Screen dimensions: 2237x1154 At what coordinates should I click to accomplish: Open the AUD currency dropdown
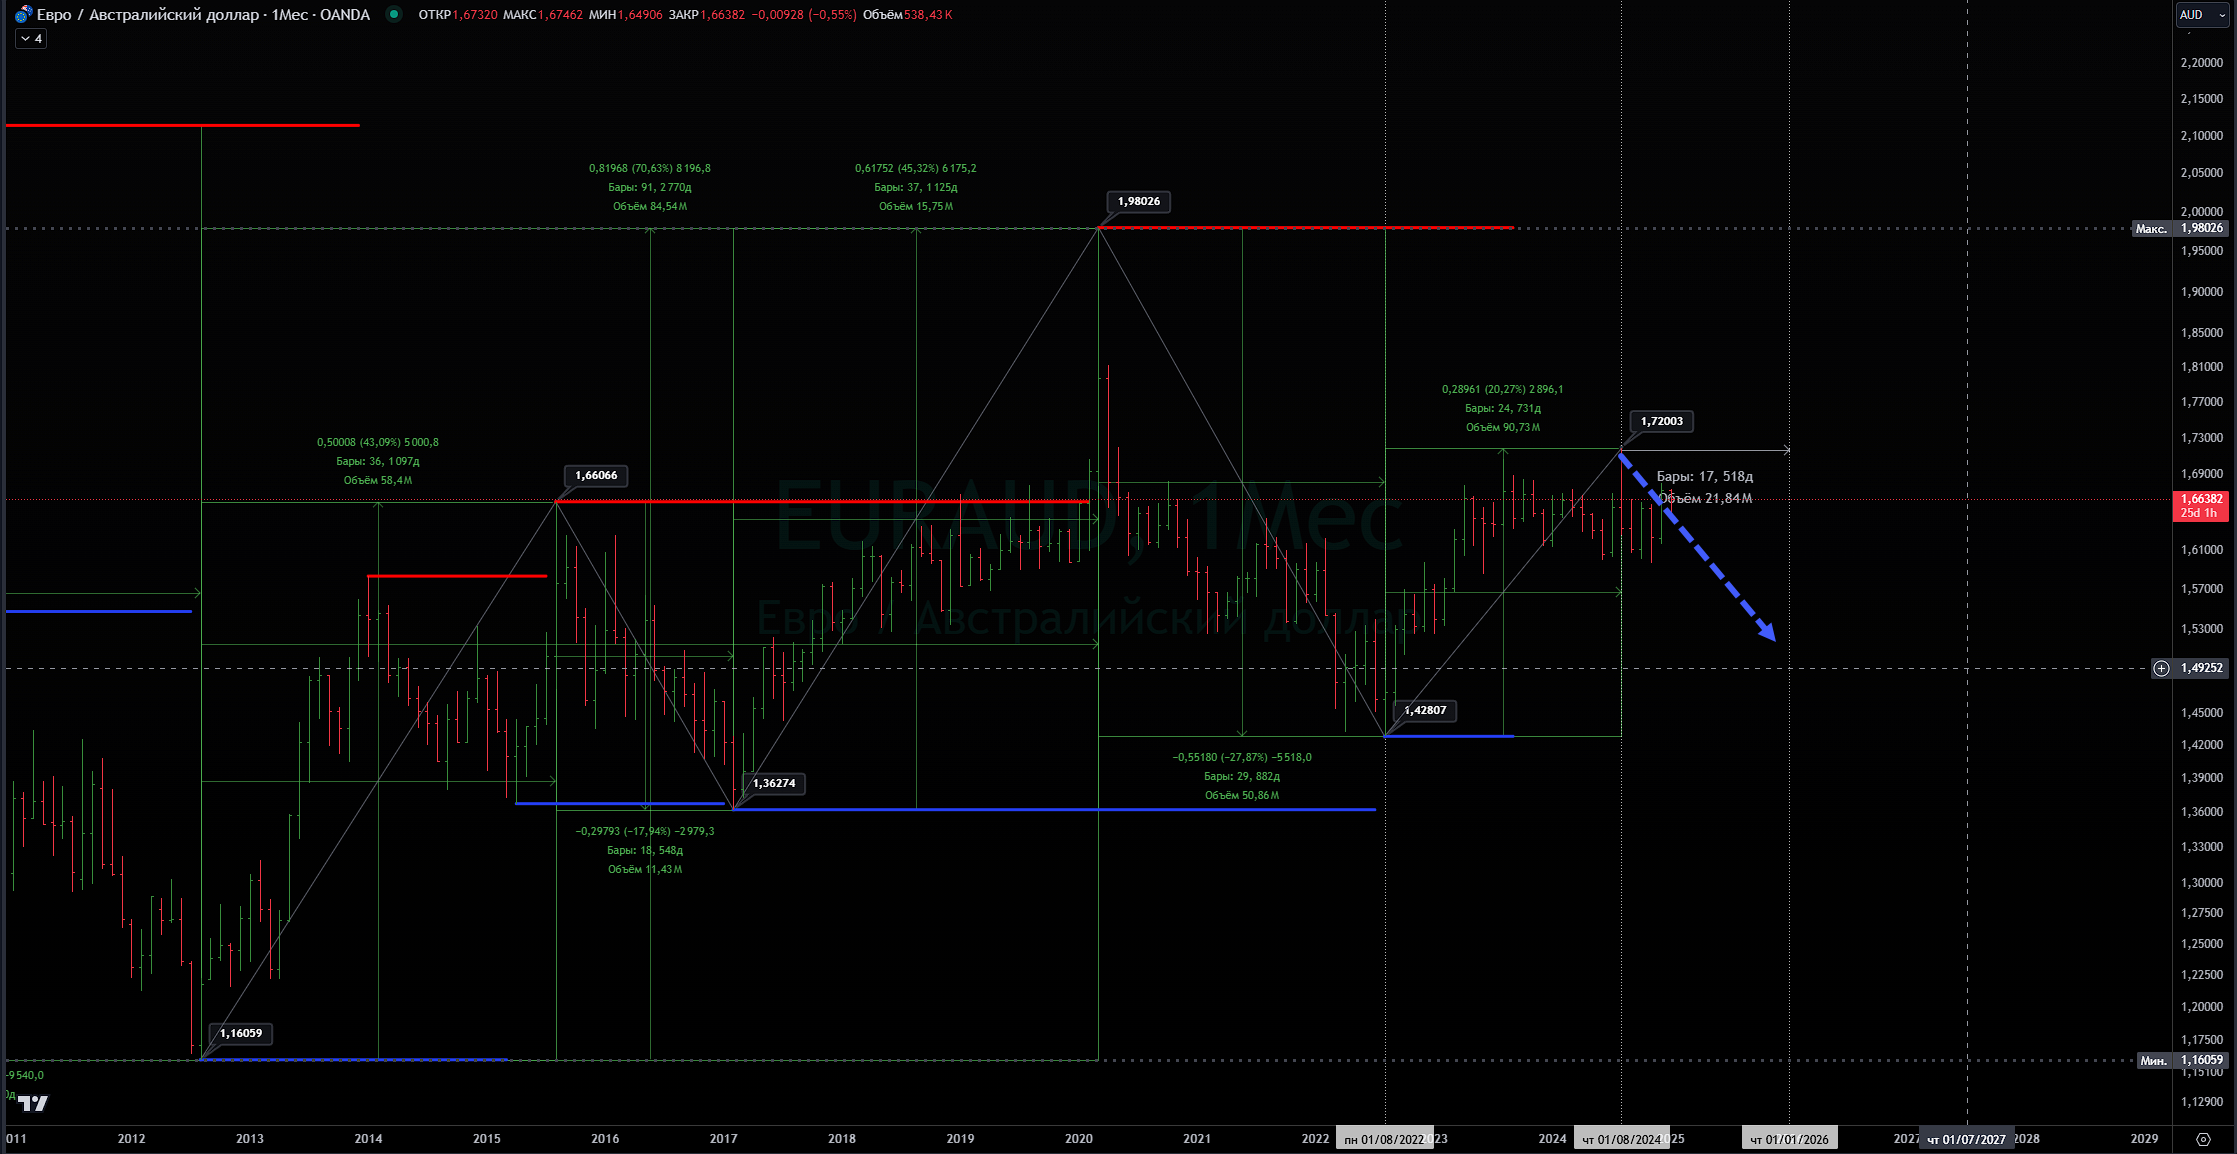[2203, 15]
